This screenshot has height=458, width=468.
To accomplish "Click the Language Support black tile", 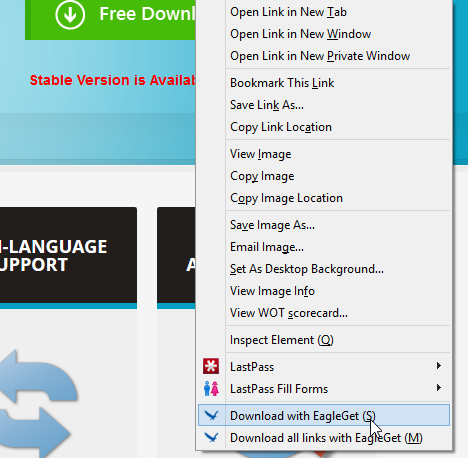I will coord(68,257).
